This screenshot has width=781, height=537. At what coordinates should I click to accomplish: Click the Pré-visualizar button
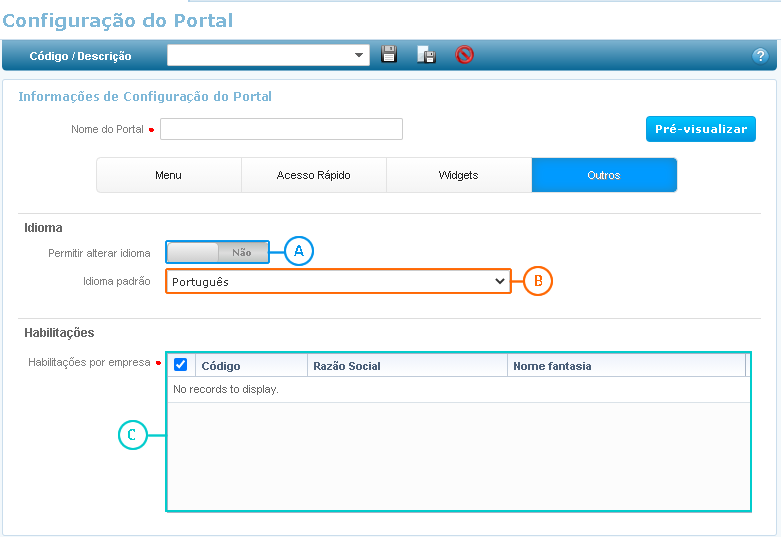pyautogui.click(x=700, y=129)
